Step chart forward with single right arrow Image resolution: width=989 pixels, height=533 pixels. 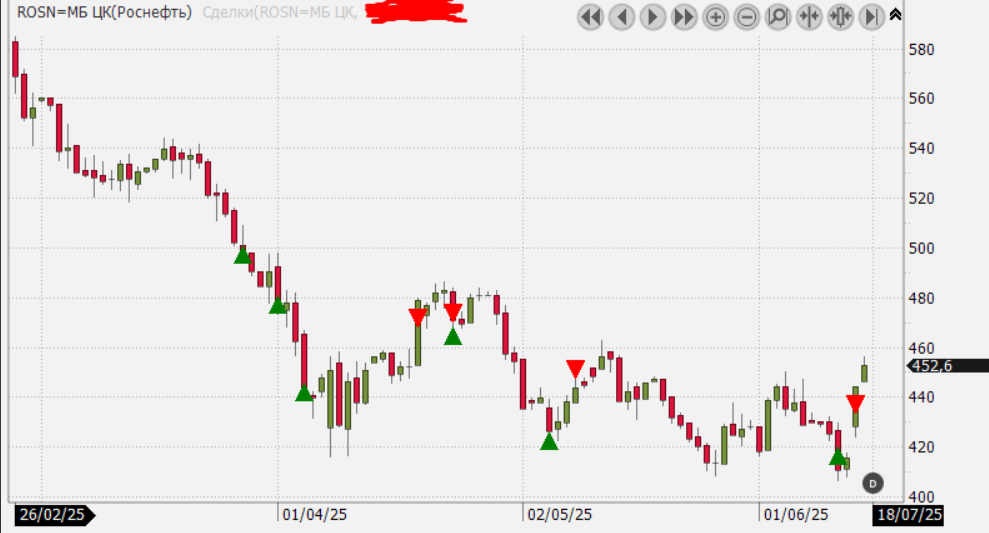[x=653, y=17]
